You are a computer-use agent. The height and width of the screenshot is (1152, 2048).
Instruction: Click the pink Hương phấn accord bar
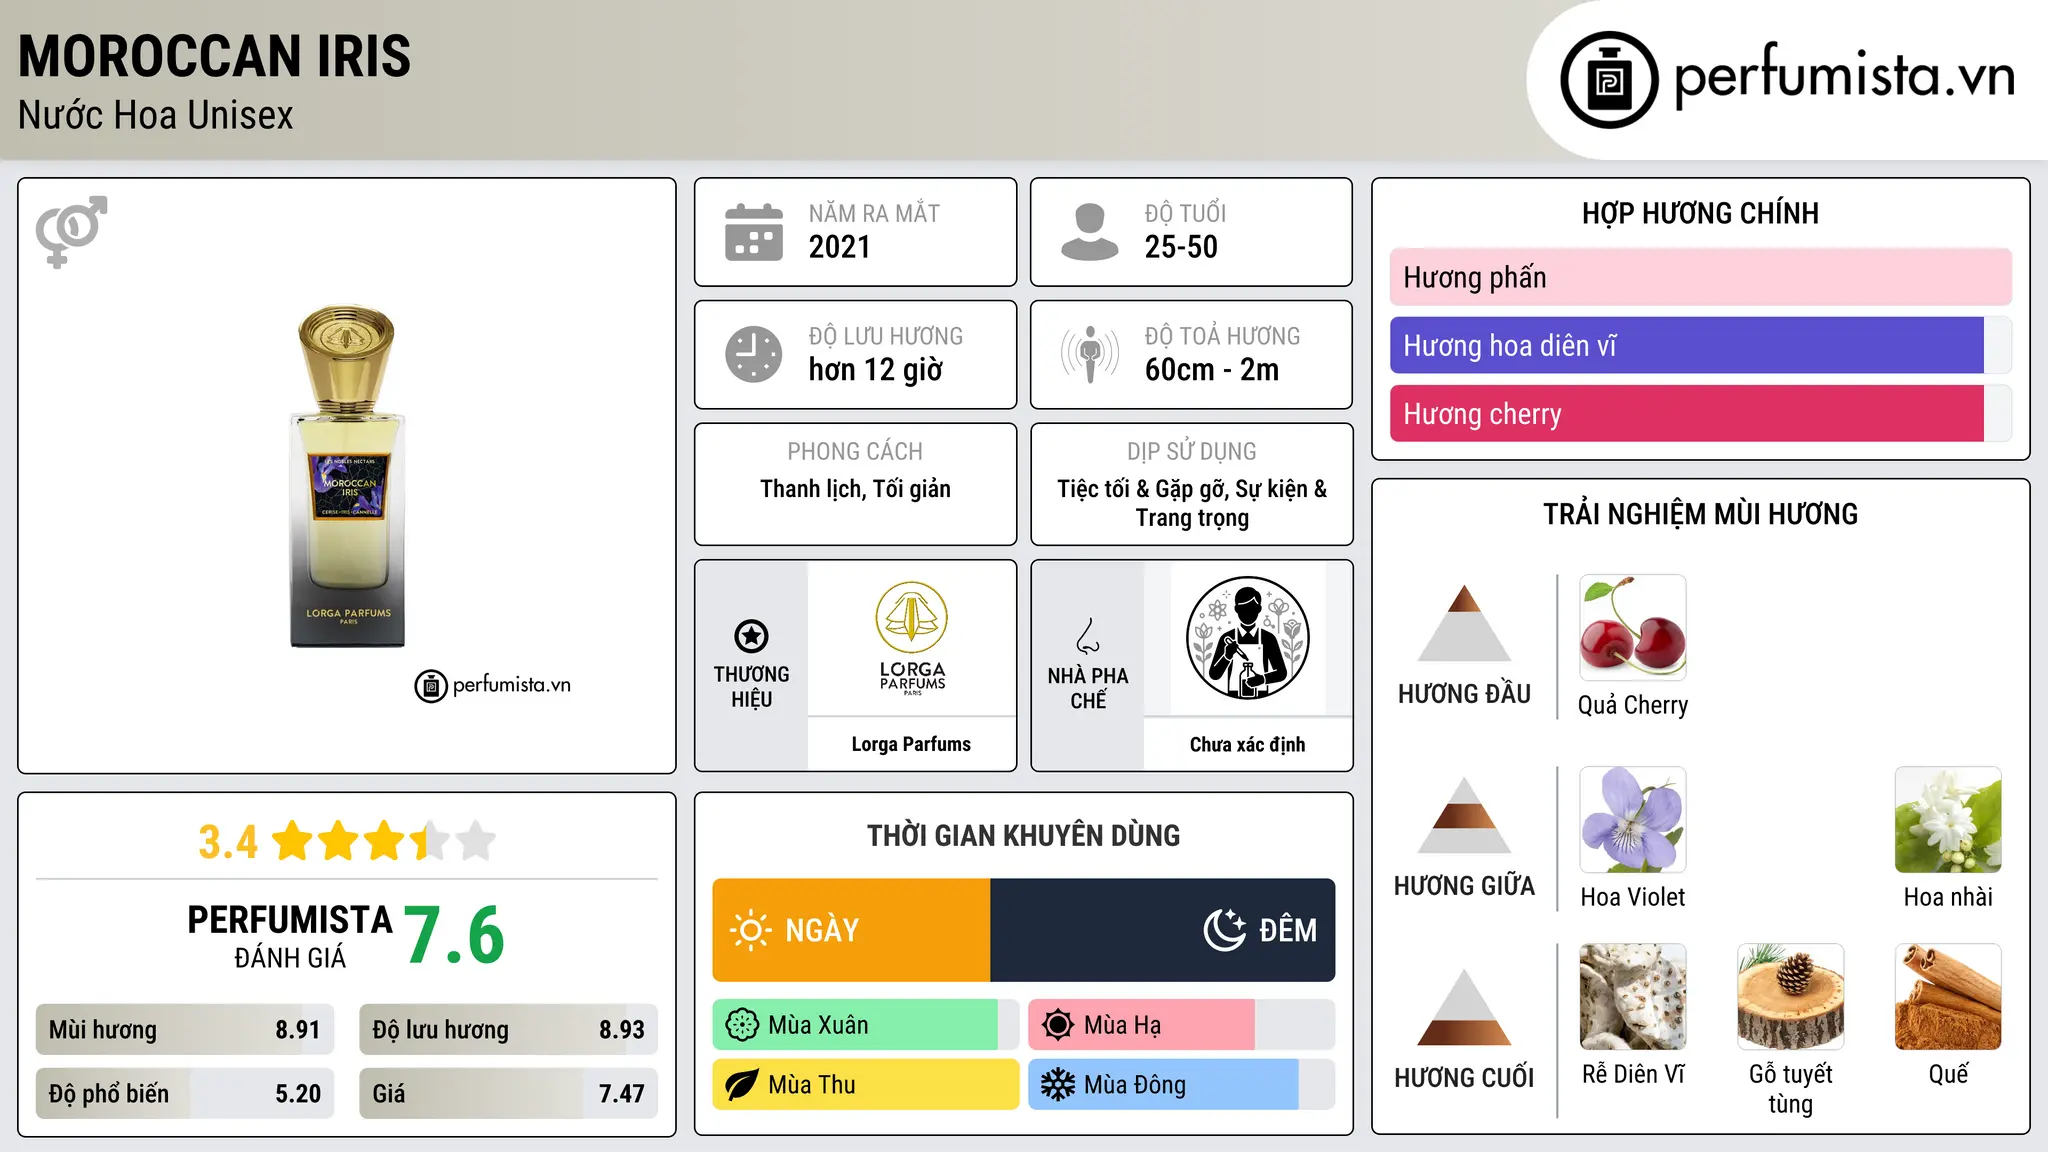pyautogui.click(x=1701, y=277)
